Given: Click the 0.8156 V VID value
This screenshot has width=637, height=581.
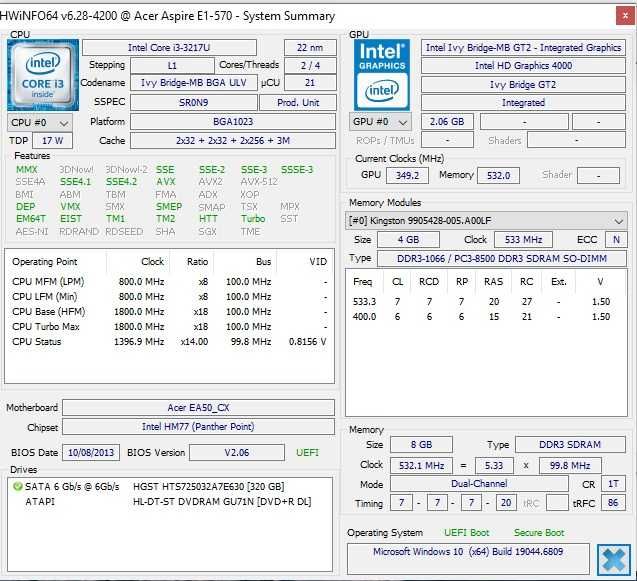Looking at the screenshot, I should 308,342.
